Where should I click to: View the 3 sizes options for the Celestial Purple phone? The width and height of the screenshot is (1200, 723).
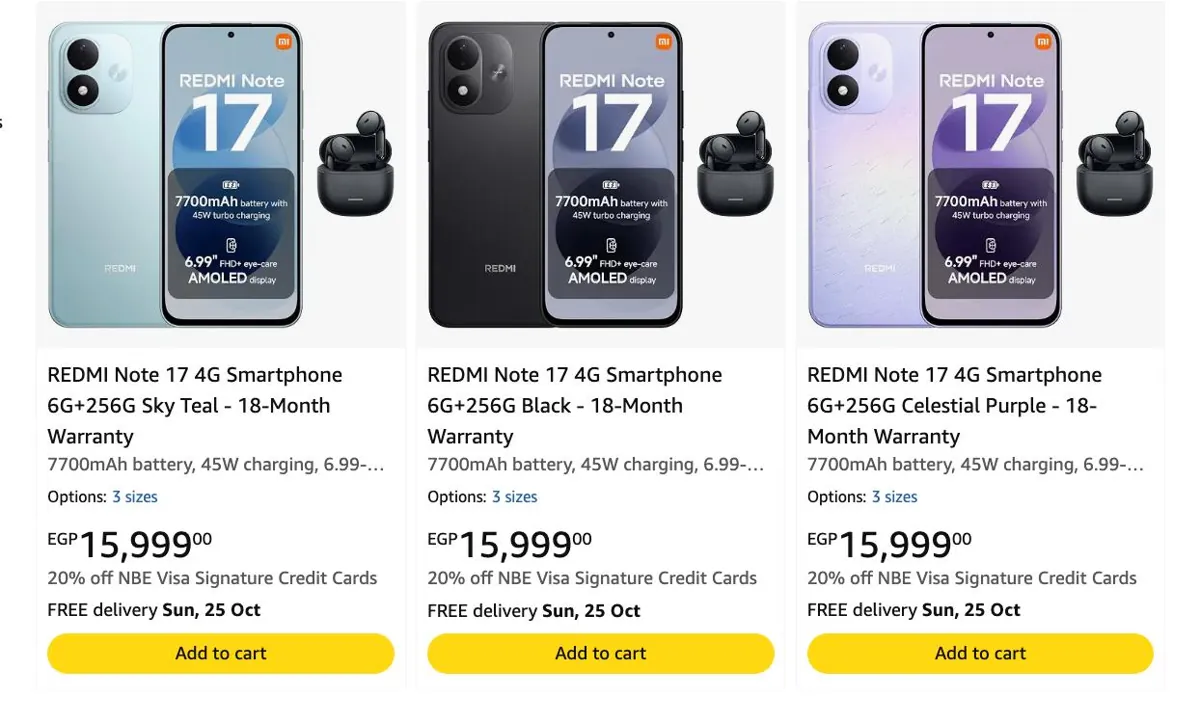point(894,497)
